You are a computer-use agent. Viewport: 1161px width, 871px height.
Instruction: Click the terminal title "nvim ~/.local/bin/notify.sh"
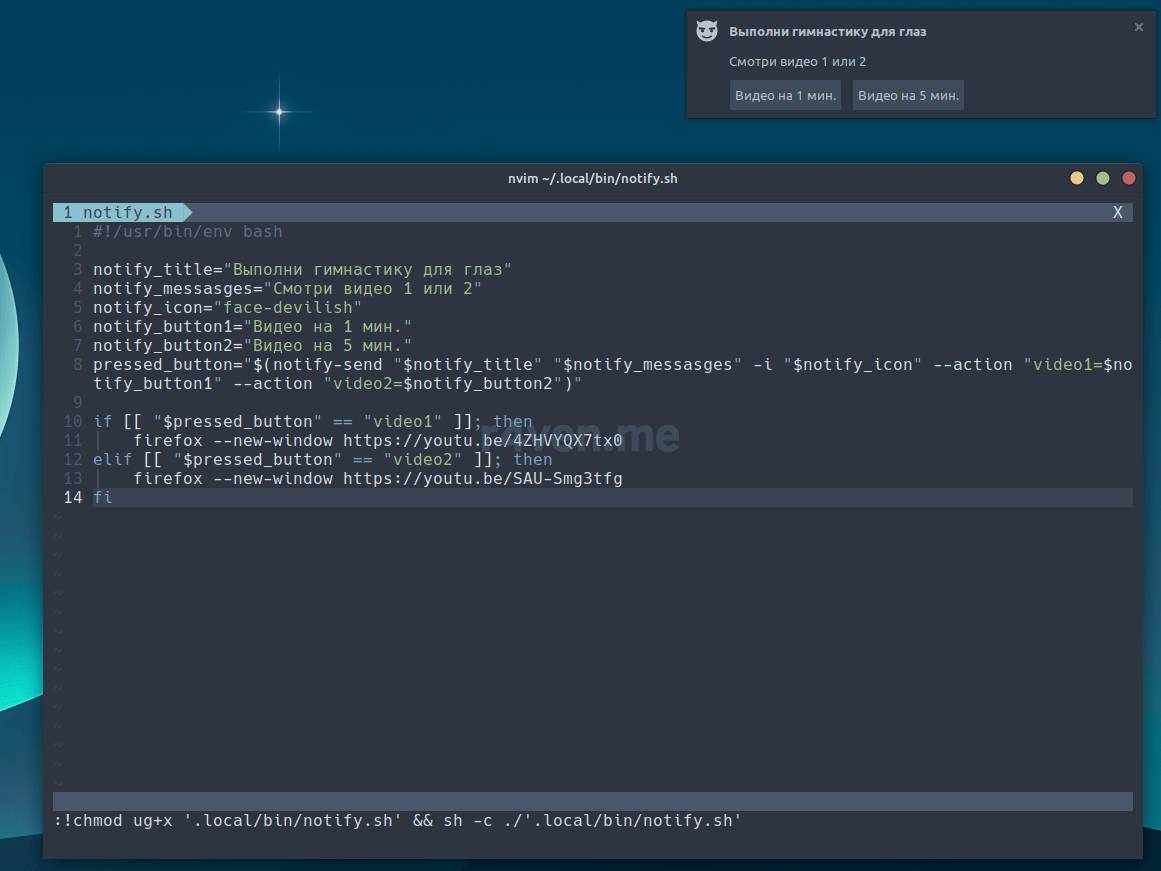click(x=592, y=178)
